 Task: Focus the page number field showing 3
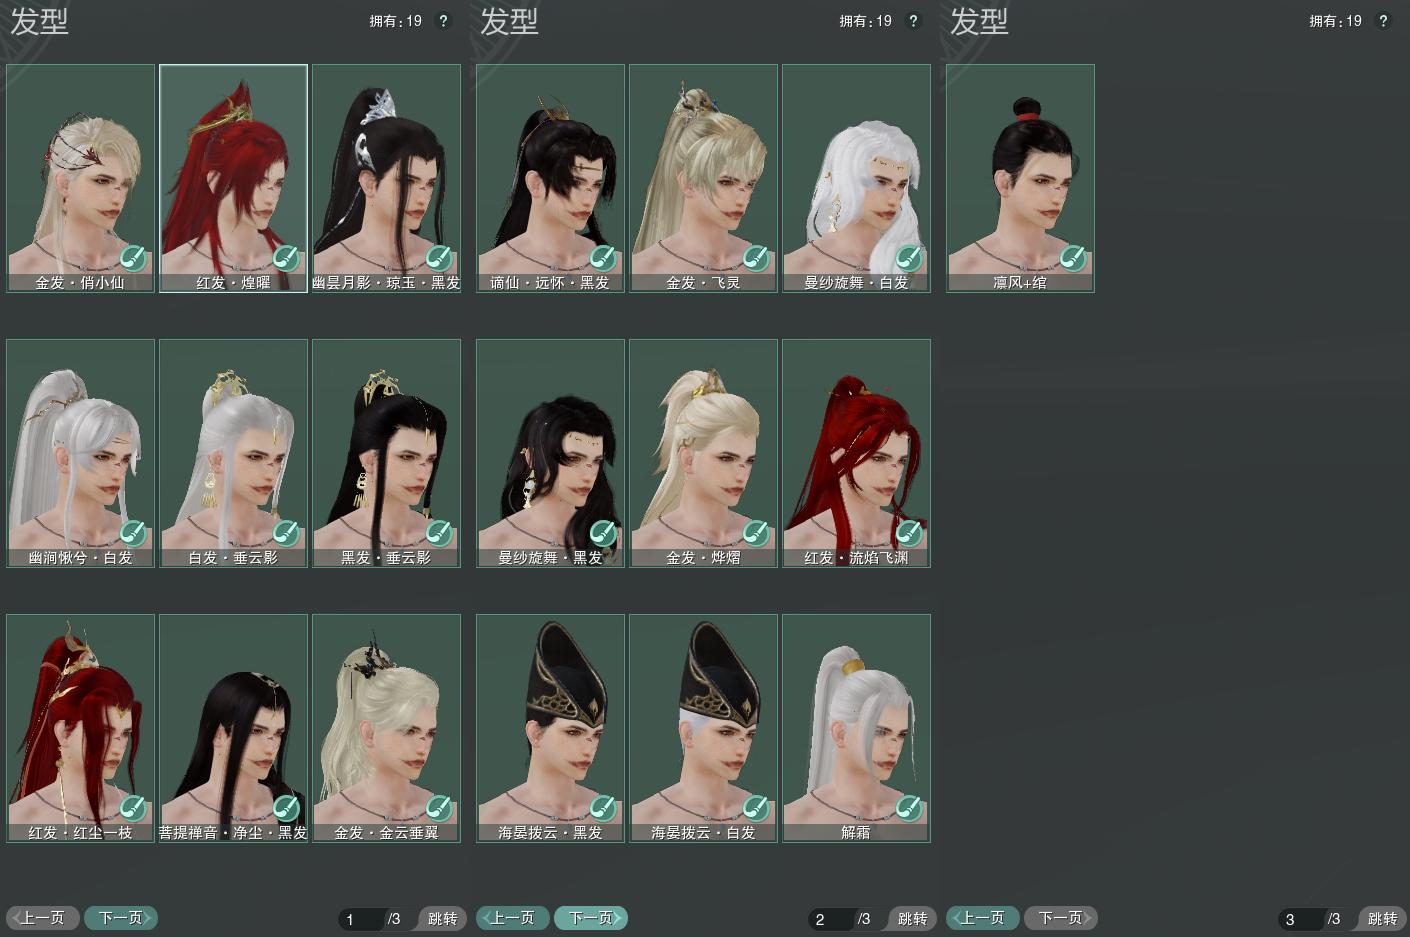[x=1301, y=919]
